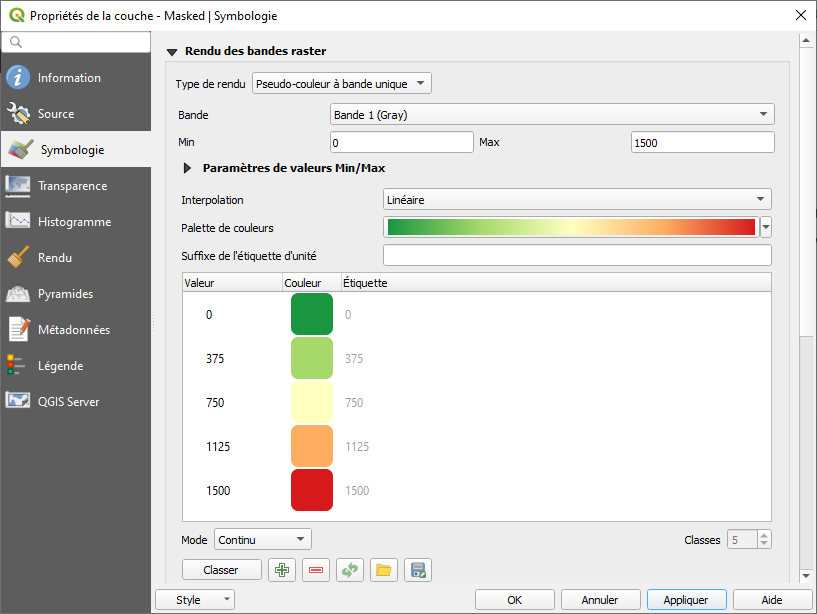Open the Mode Continu dropdown
The image size is (817, 614).
pos(262,540)
